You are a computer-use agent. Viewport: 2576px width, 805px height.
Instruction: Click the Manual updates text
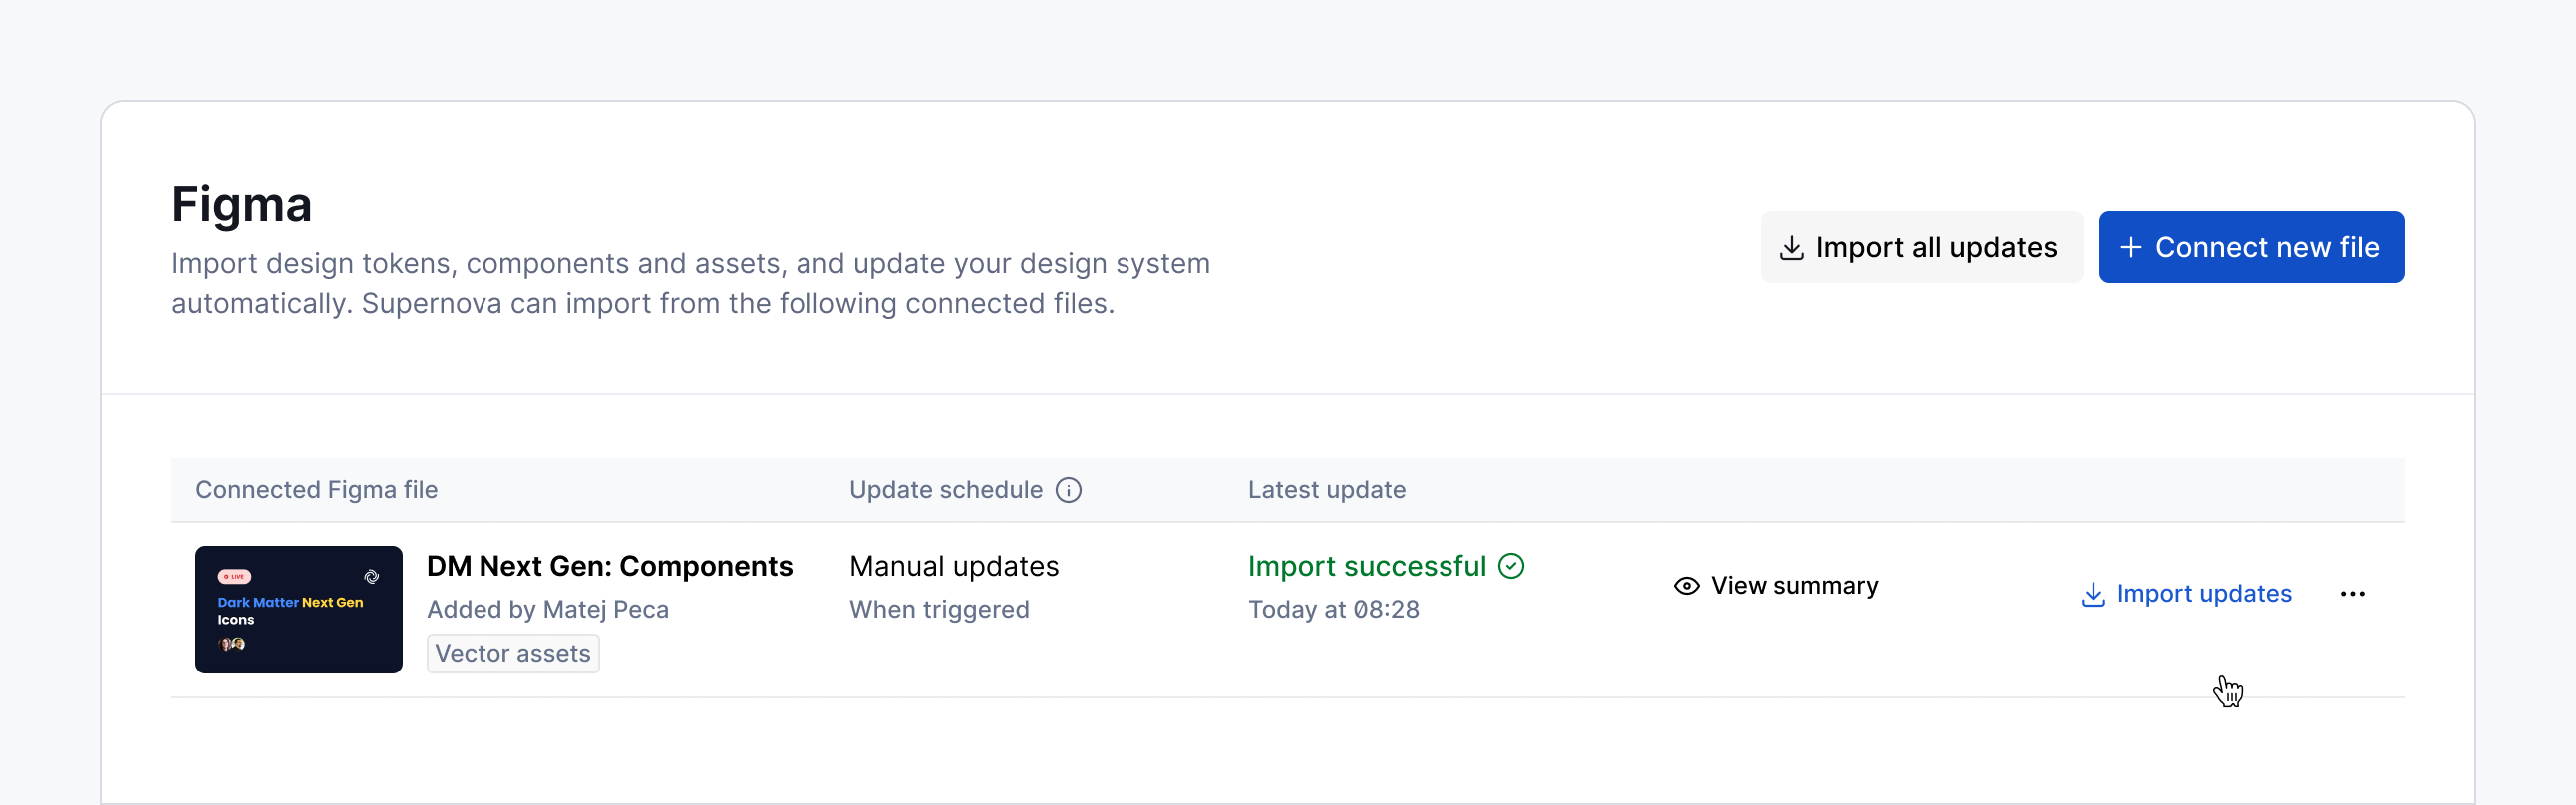(954, 566)
